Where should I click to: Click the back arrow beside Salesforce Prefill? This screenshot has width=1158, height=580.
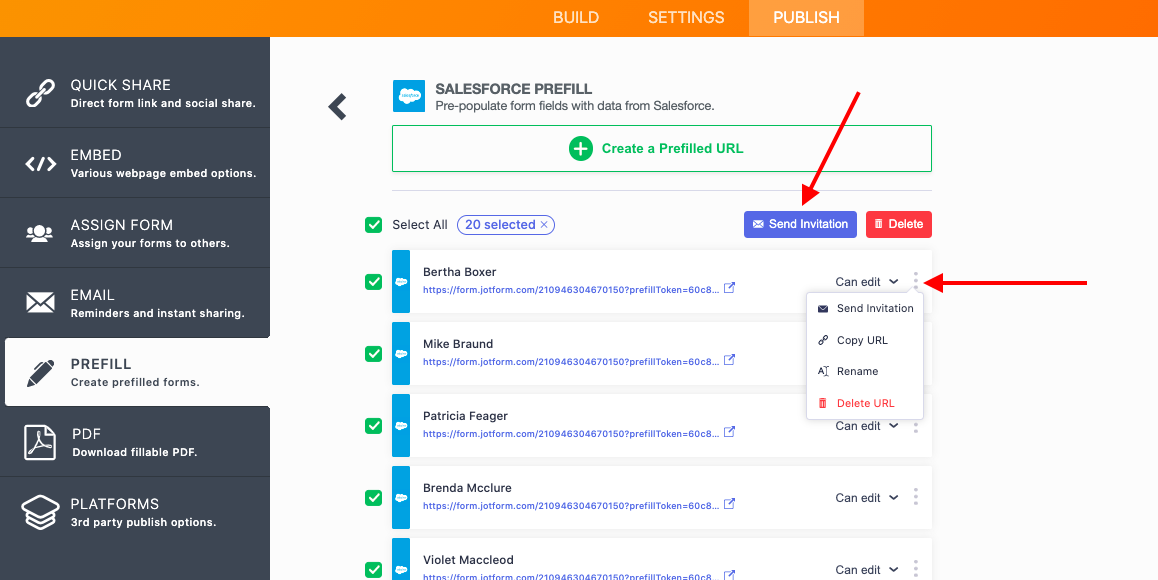[x=338, y=107]
